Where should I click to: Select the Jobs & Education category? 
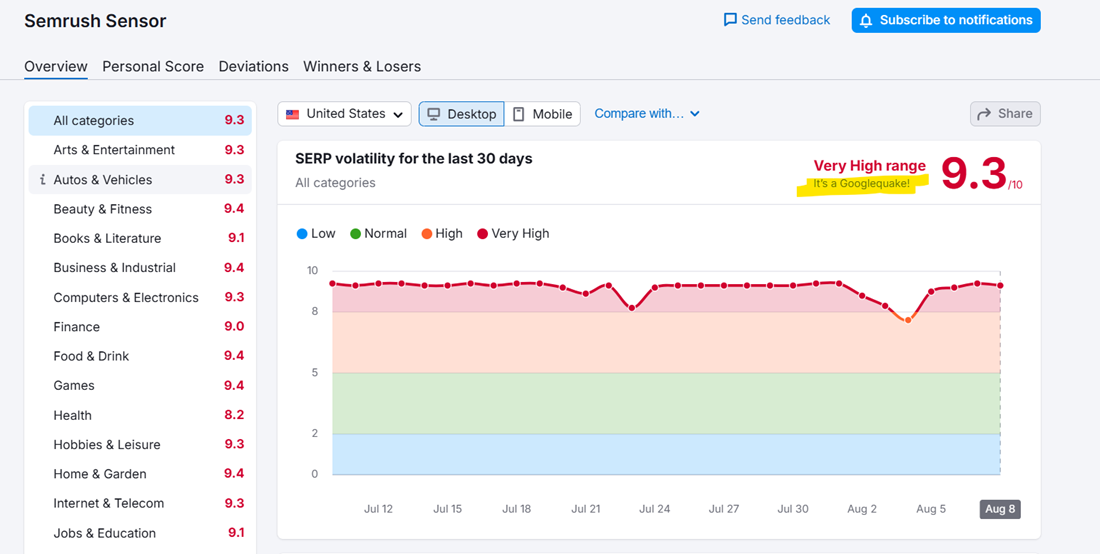pyautogui.click(x=140, y=533)
